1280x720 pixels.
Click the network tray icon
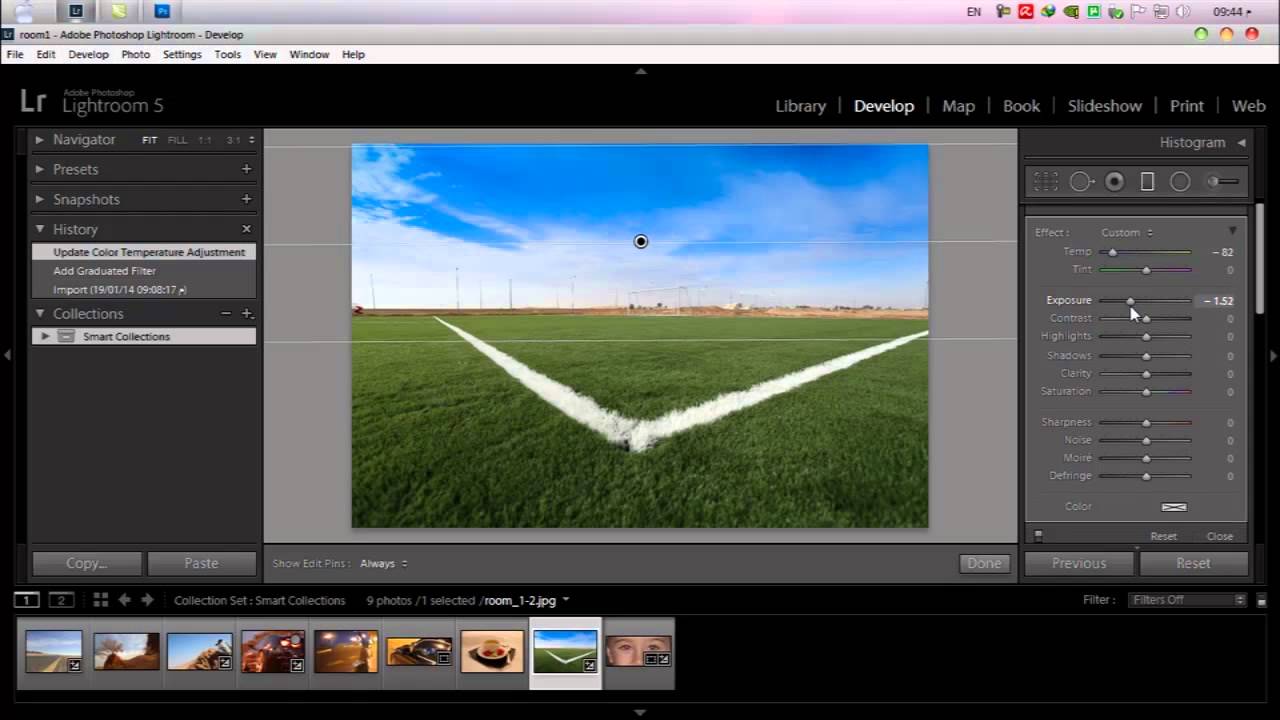coord(1161,12)
